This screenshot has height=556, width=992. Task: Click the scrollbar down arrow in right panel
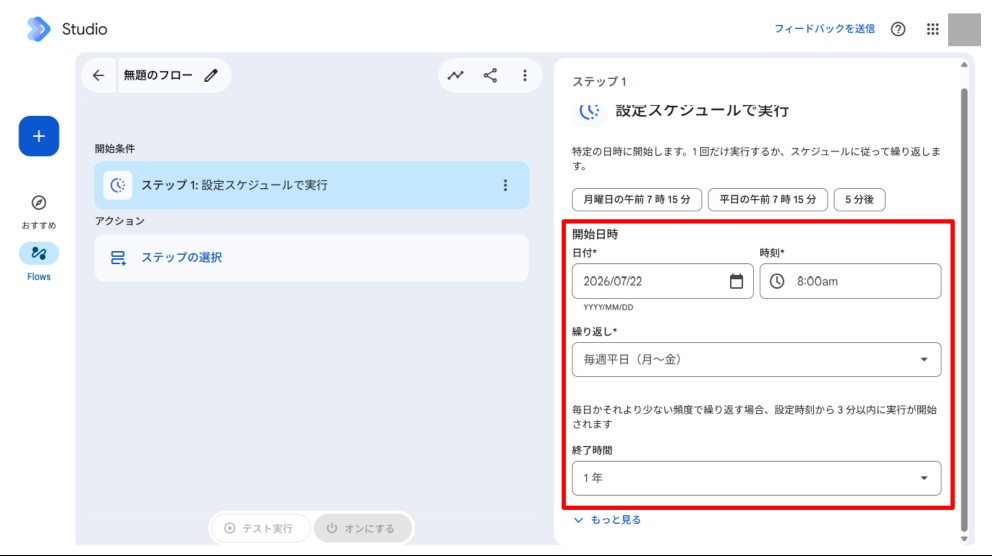(964, 539)
